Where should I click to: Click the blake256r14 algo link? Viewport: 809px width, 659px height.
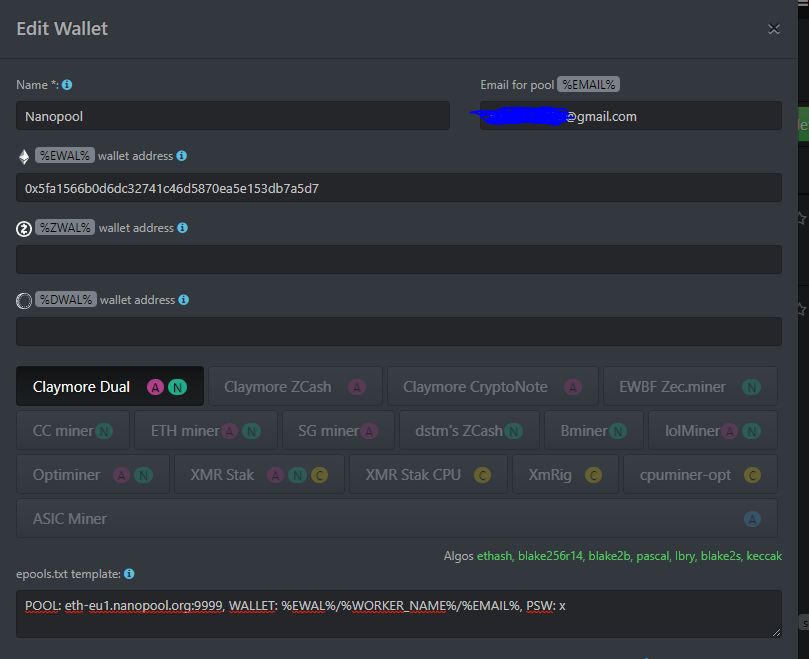click(x=549, y=556)
